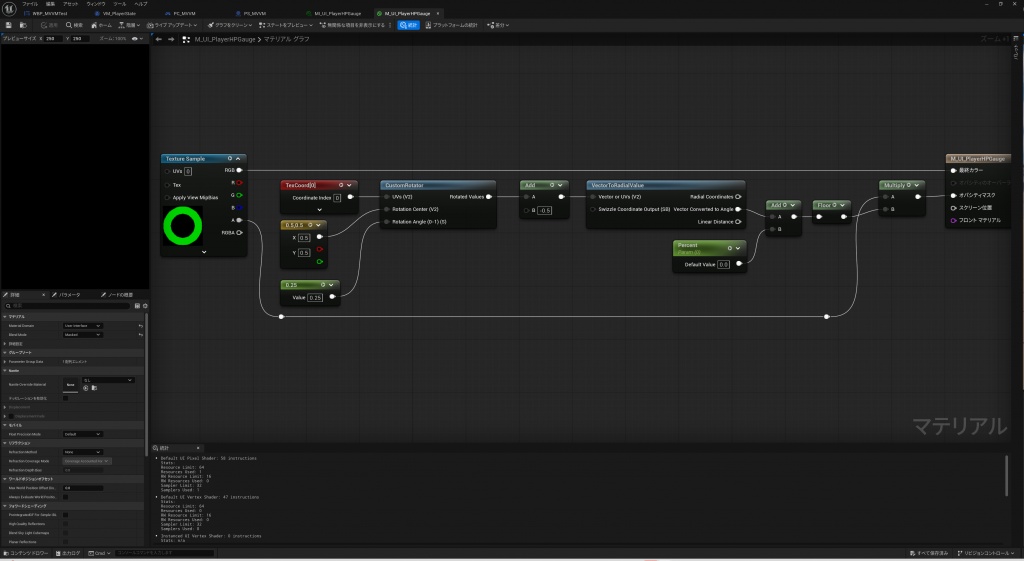This screenshot has width=1024, height=561.
Task: Collapse the Texture Sample node chevron
Action: click(204, 252)
